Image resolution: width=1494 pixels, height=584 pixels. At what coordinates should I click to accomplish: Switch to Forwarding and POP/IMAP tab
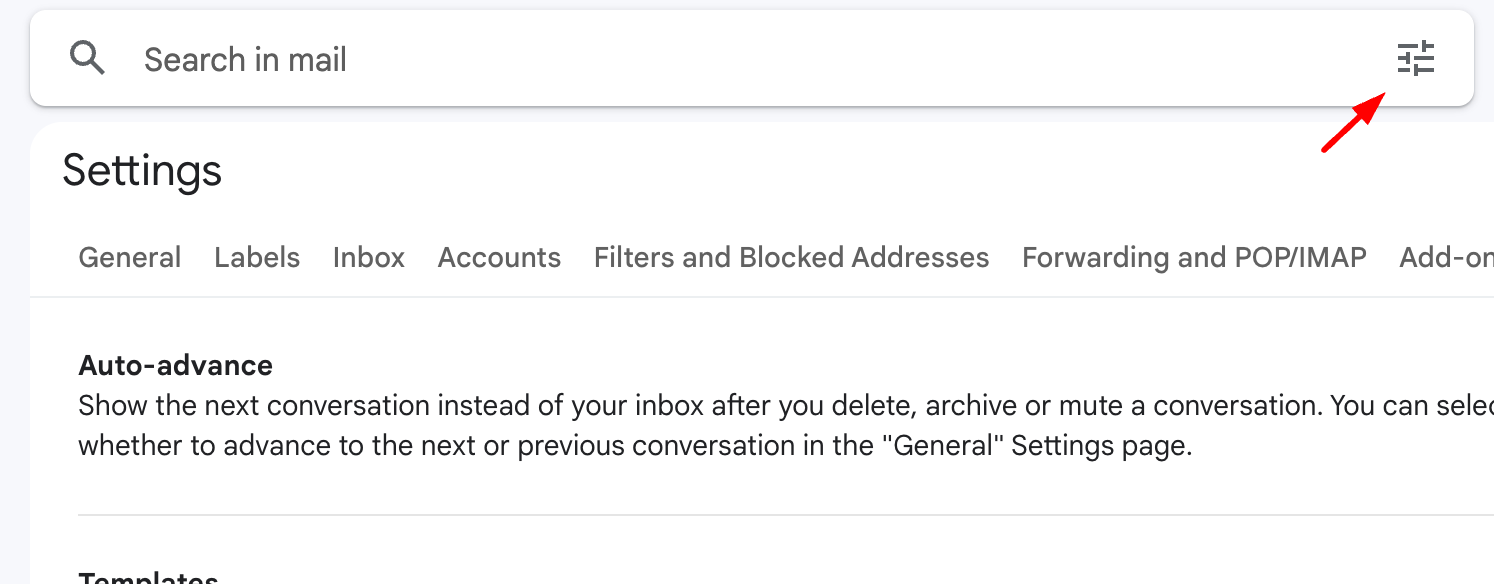[1194, 258]
